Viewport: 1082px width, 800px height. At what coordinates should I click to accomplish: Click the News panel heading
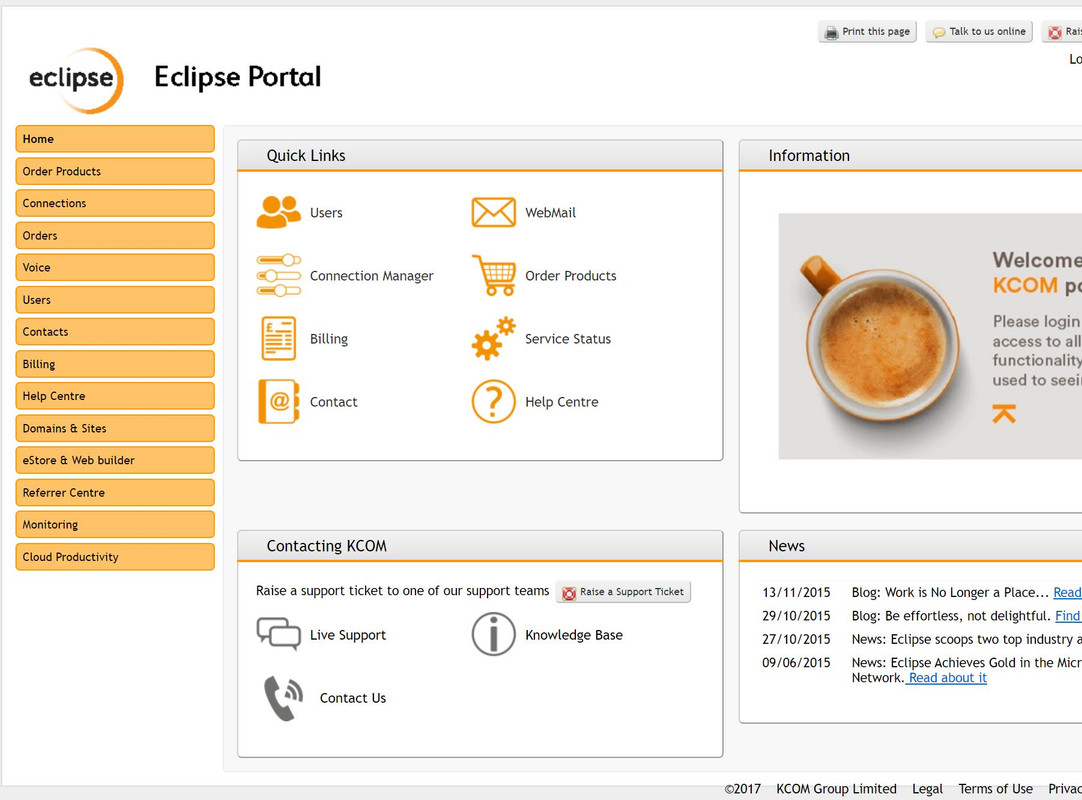click(786, 546)
